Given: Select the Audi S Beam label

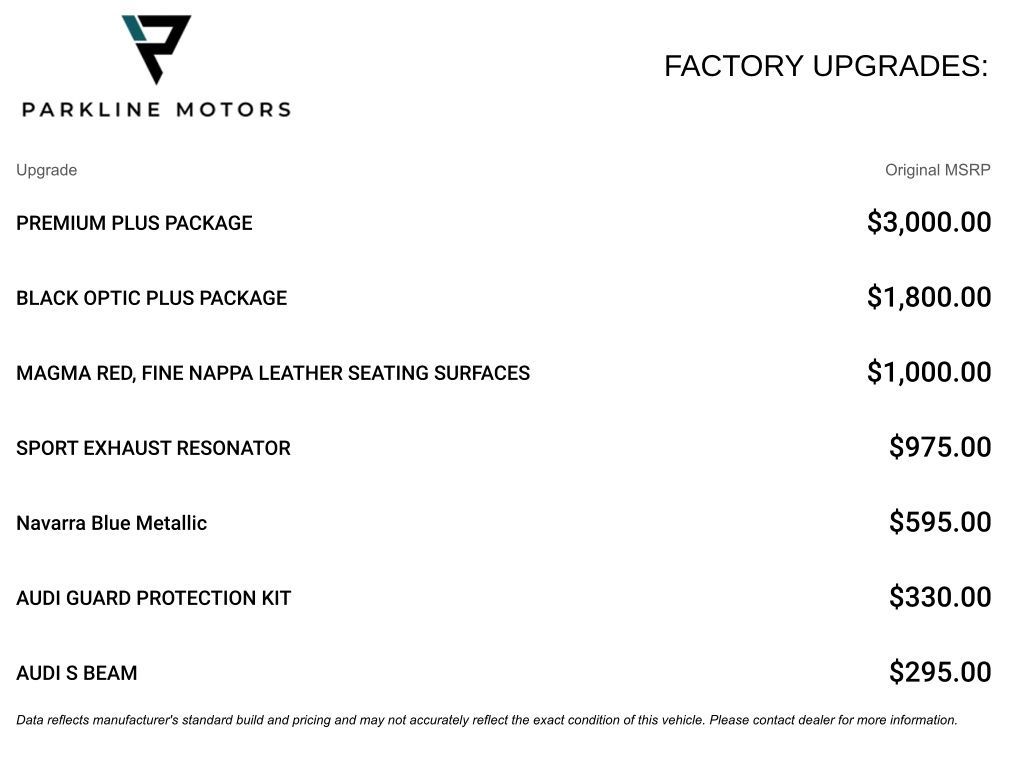Looking at the screenshot, I should pos(76,673).
